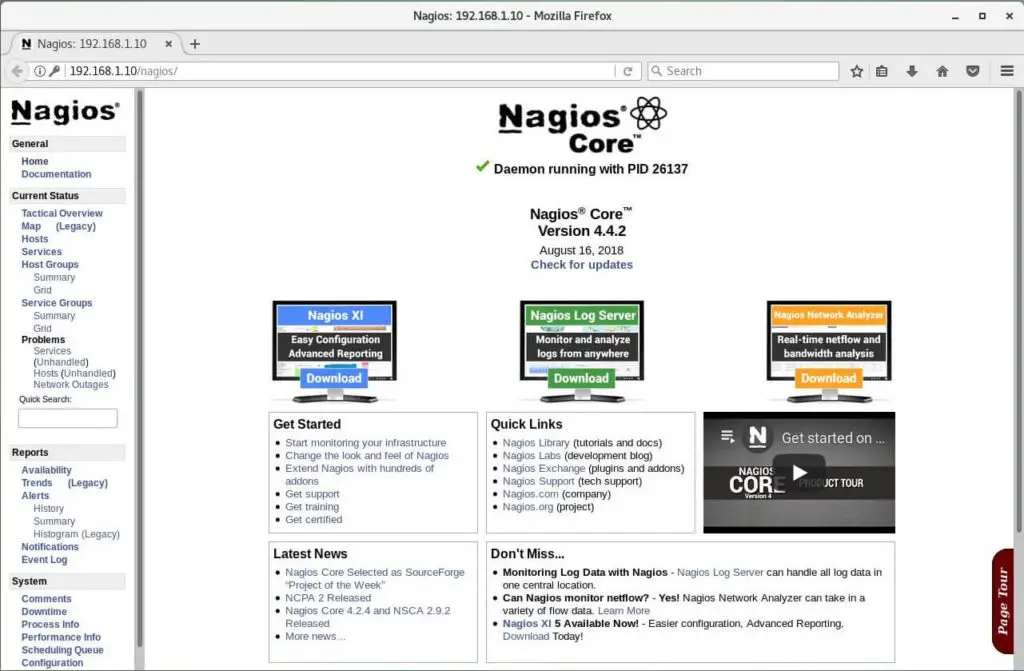This screenshot has width=1024, height=671.
Task: Open the Hosts status page
Action: [35, 239]
